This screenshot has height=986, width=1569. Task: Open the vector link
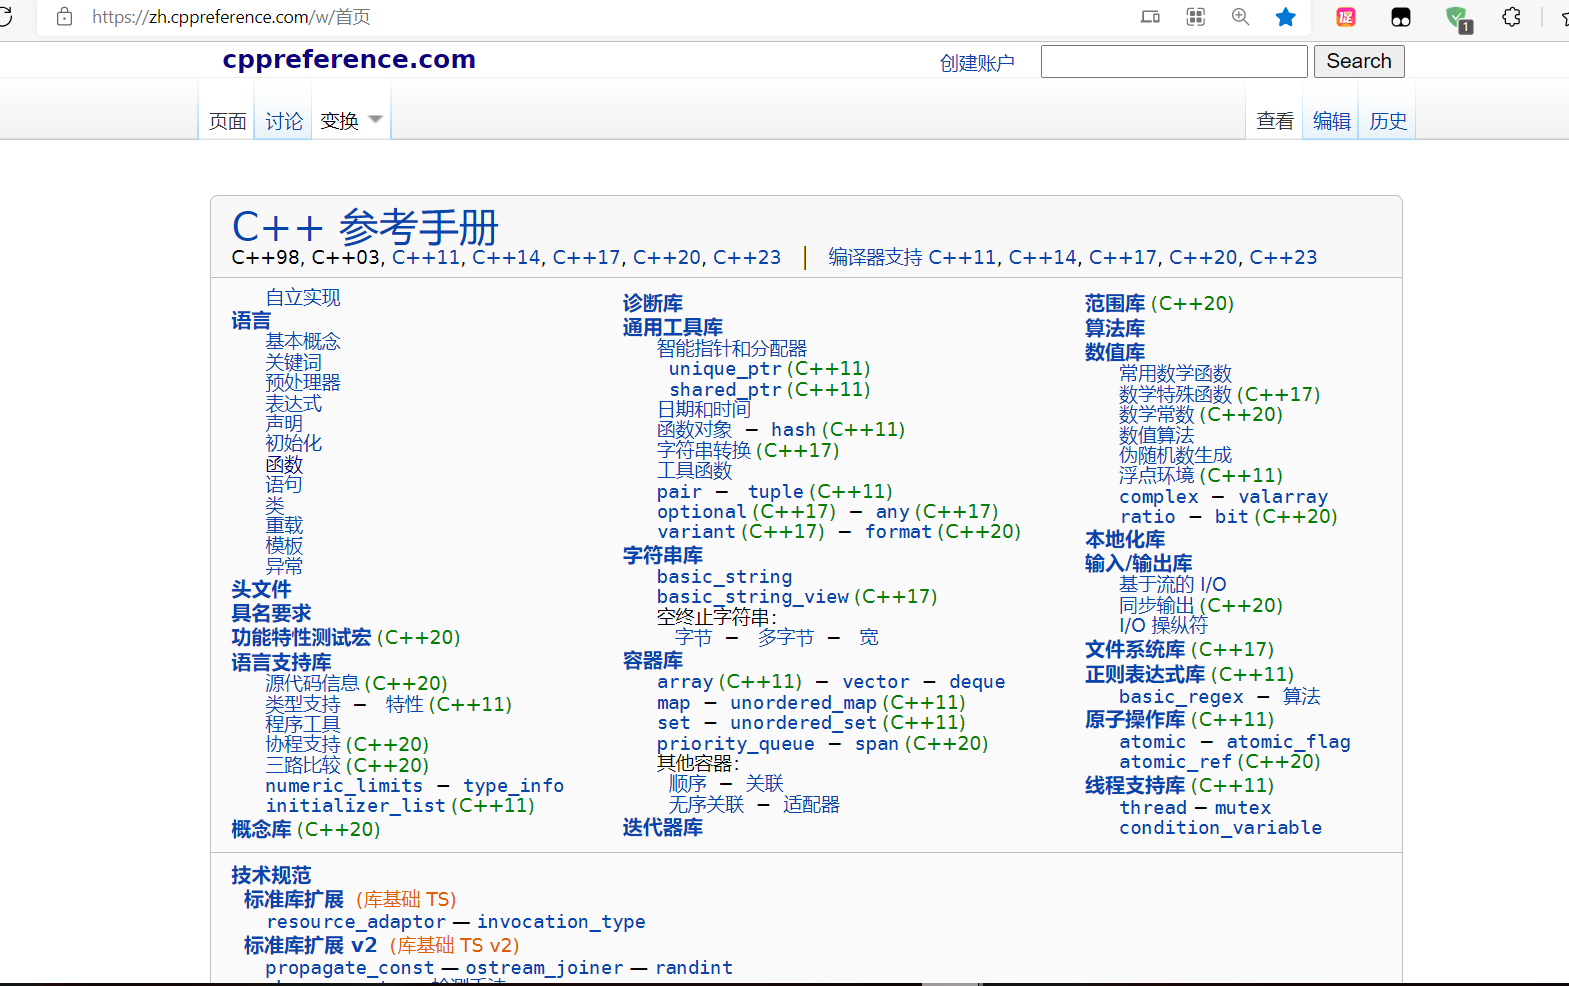pyautogui.click(x=876, y=682)
